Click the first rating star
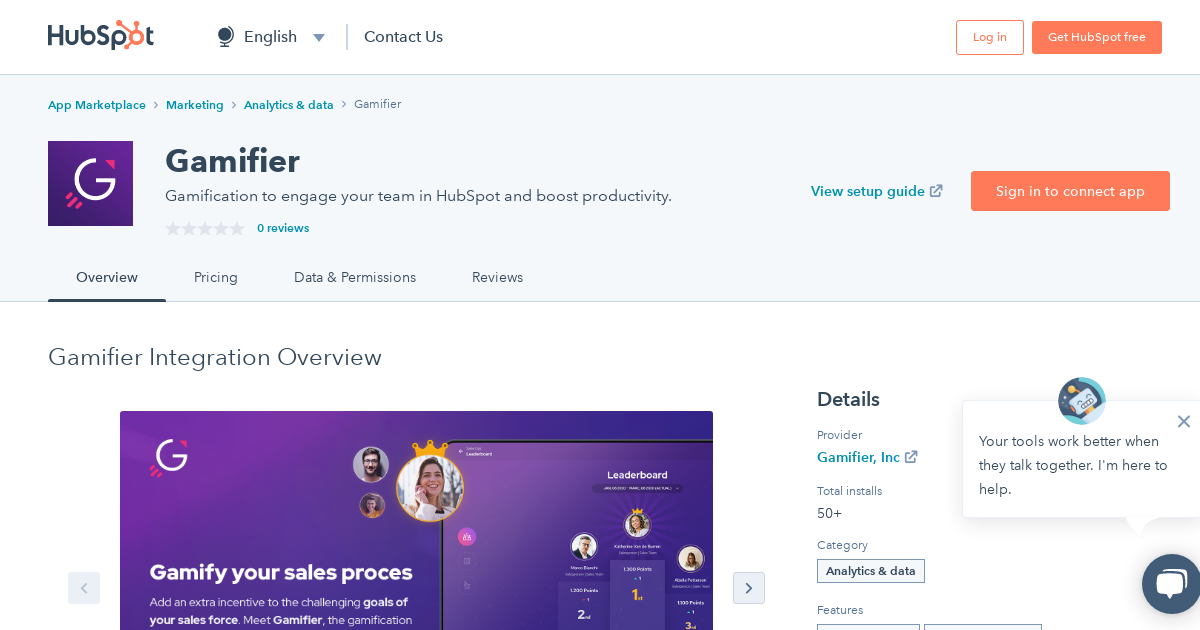Image resolution: width=1200 pixels, height=630 pixels. tap(173, 228)
